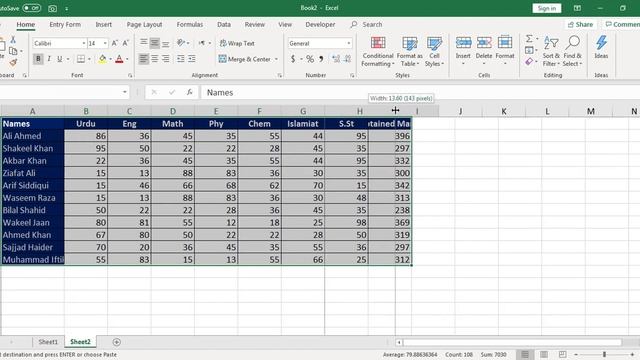
Task: Open the Ideas lightning pane
Action: 601,47
